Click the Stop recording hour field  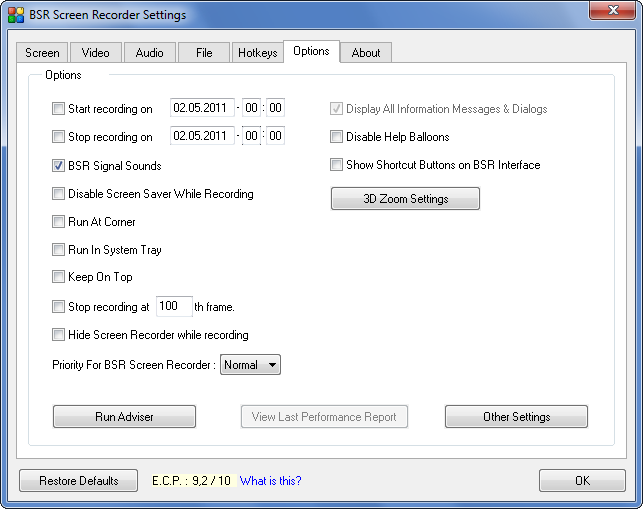coord(251,136)
